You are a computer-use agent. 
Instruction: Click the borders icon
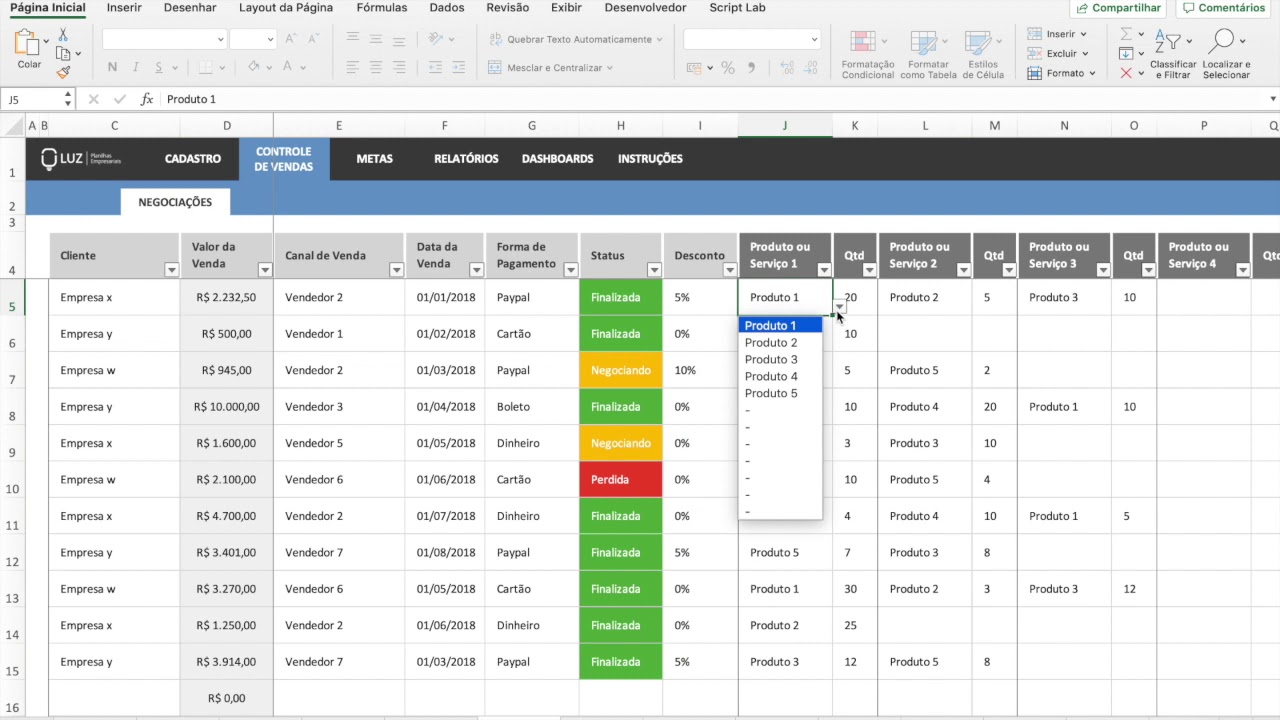(206, 68)
